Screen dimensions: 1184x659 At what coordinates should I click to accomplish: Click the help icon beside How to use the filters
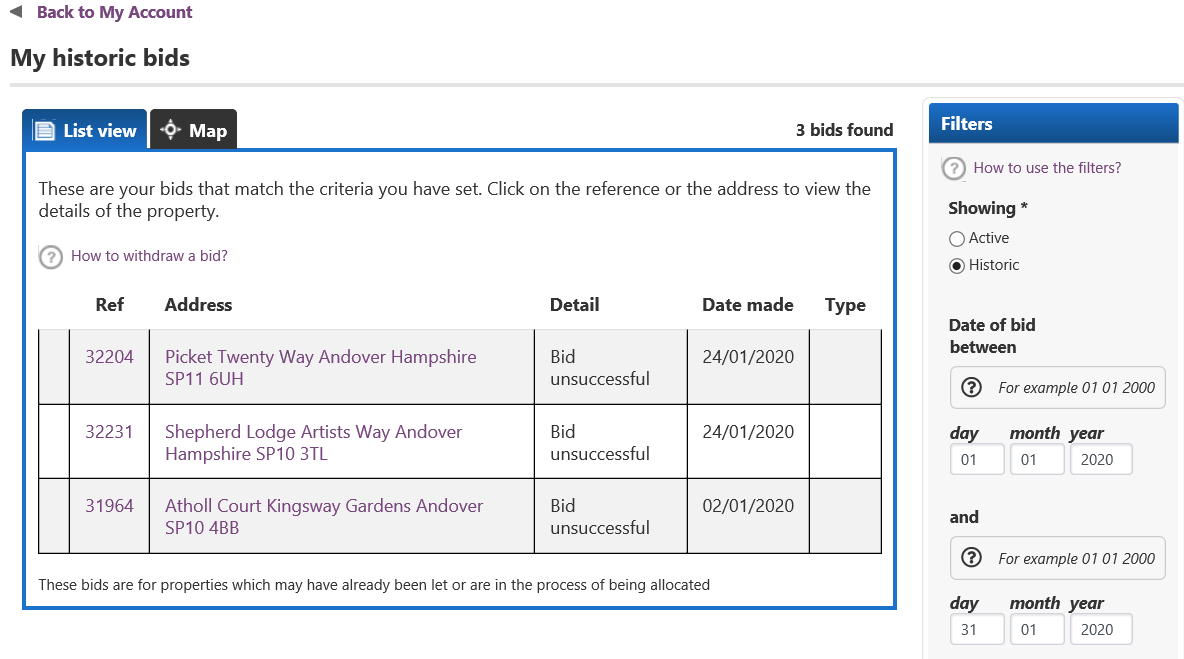coord(954,168)
